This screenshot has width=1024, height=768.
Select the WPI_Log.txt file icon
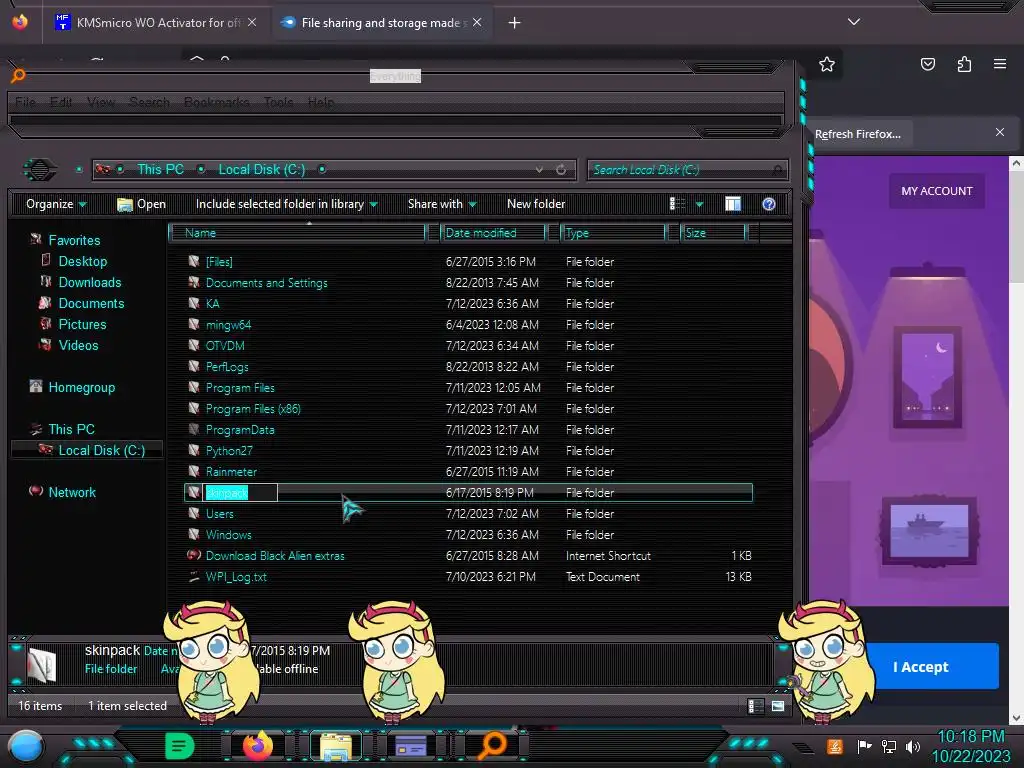coord(194,576)
